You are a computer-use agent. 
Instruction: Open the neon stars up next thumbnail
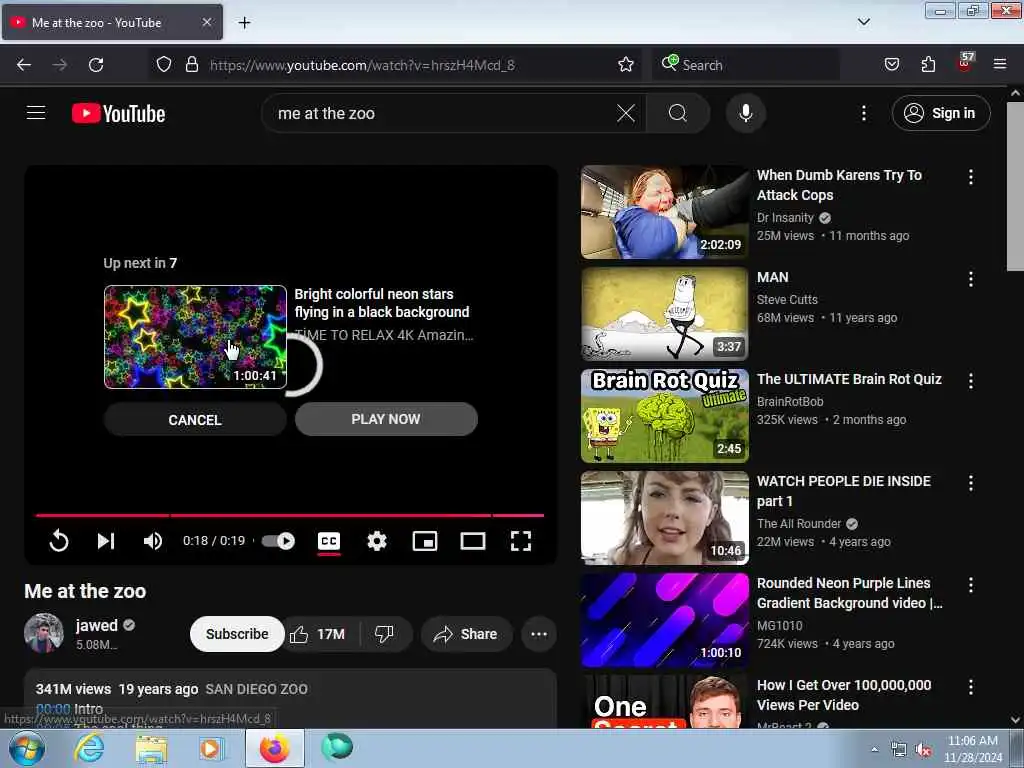(x=195, y=337)
